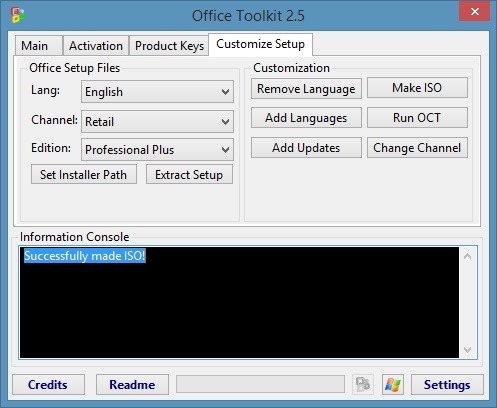Open the Lang dropdown showing English

pyautogui.click(x=157, y=92)
